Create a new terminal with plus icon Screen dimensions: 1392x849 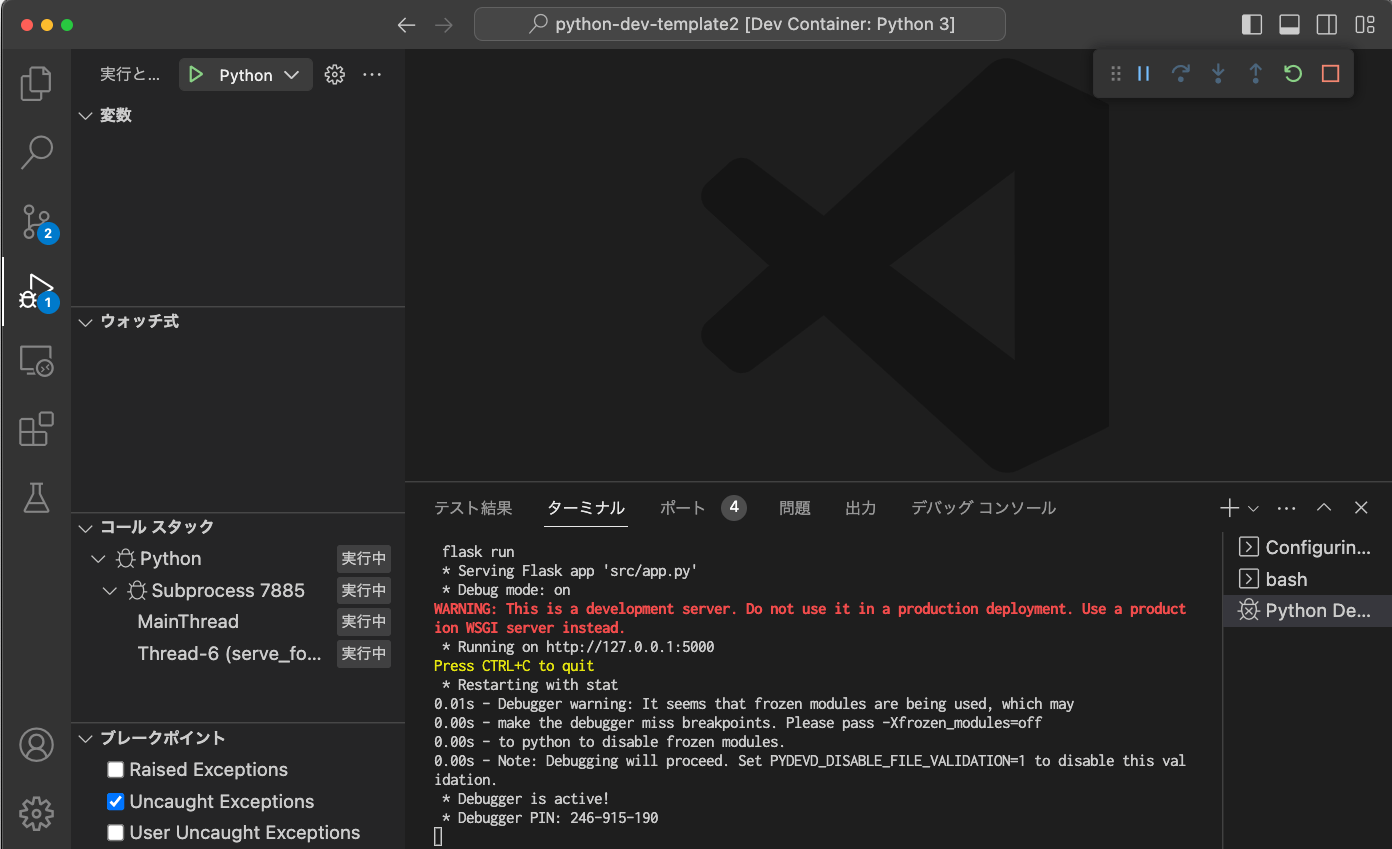pos(1229,508)
